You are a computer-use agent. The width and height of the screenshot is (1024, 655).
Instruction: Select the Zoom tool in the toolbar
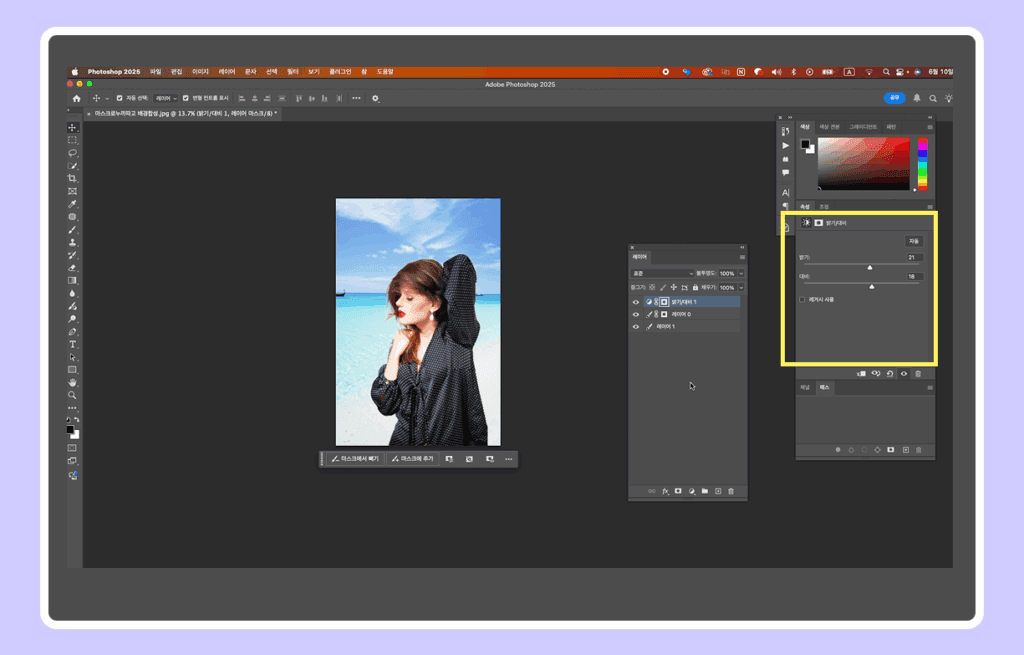[x=72, y=395]
